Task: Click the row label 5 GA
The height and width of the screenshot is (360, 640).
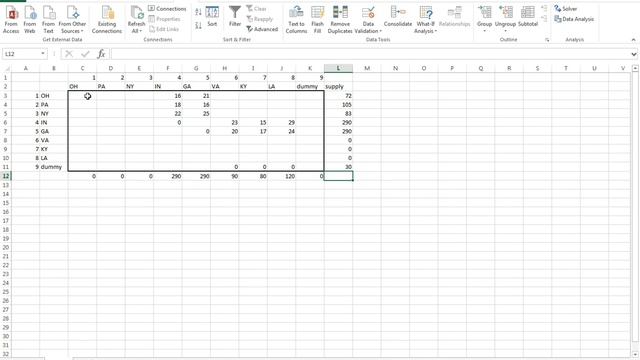Action: (x=53, y=131)
